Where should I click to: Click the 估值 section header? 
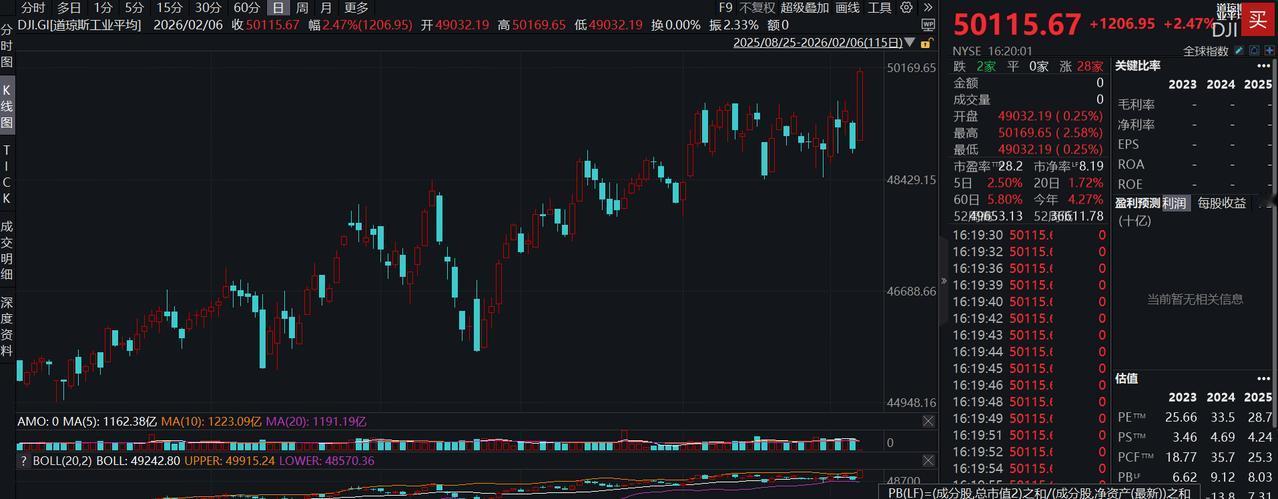[x=1127, y=379]
